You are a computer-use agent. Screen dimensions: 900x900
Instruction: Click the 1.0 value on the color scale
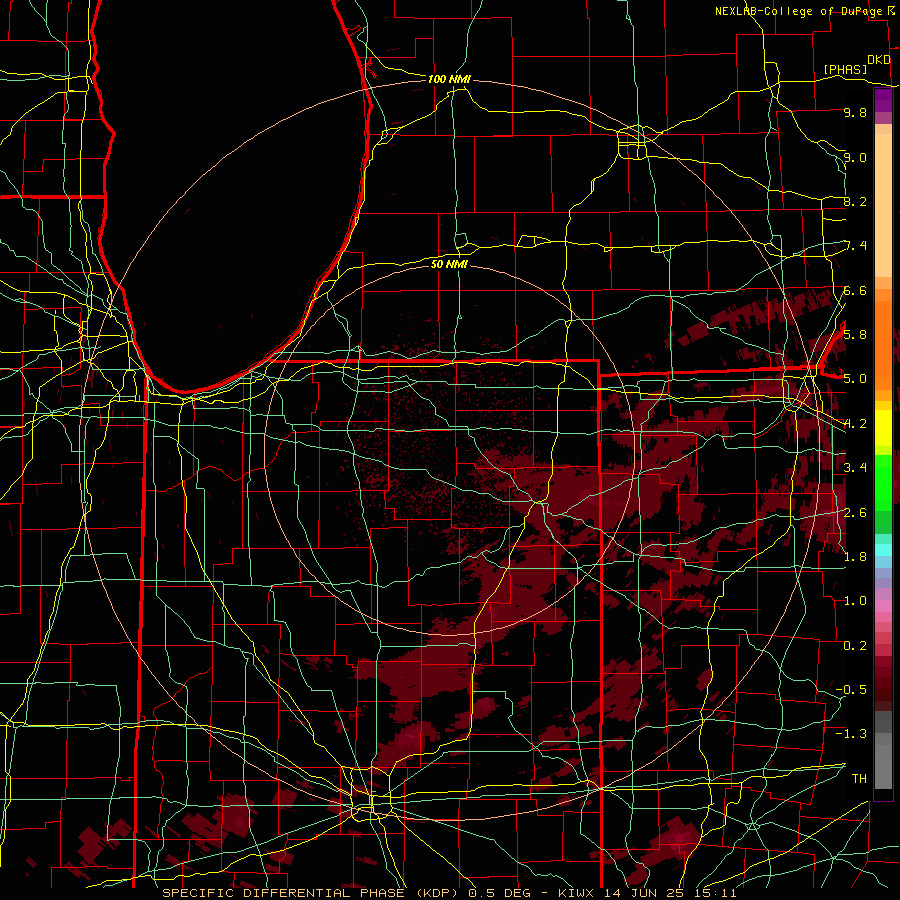click(x=855, y=601)
